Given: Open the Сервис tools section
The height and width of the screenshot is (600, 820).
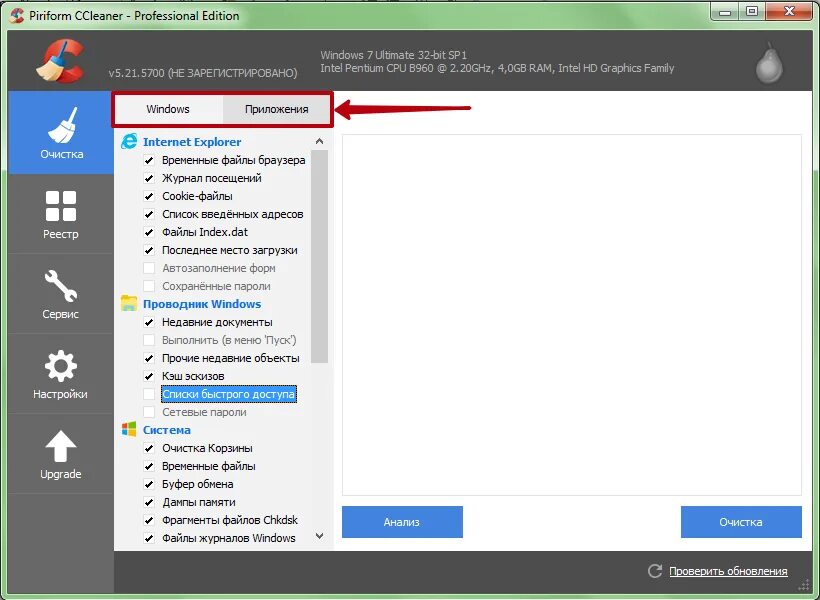Looking at the screenshot, I should pyautogui.click(x=61, y=294).
